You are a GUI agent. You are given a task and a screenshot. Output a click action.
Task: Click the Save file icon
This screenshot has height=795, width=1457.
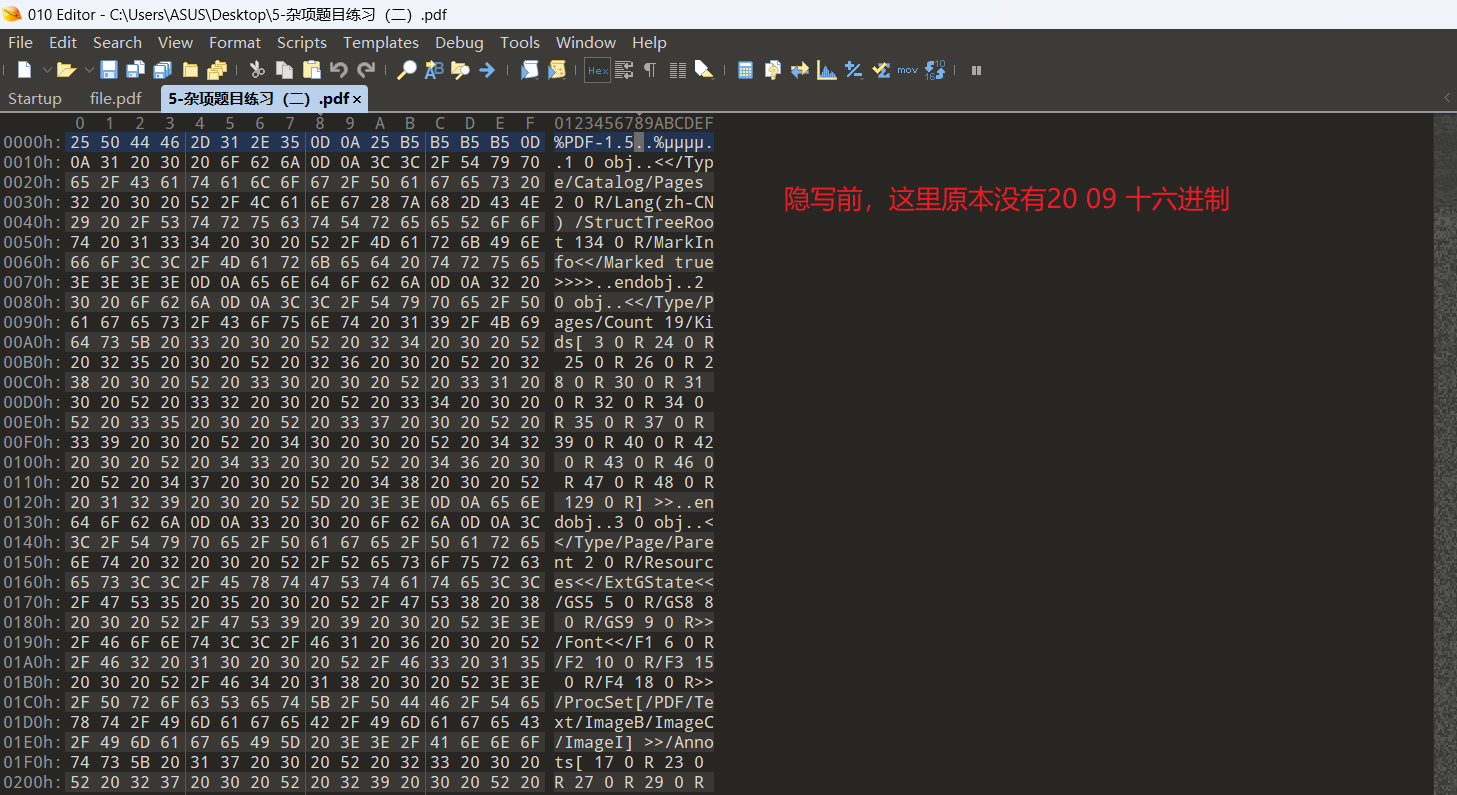[108, 70]
